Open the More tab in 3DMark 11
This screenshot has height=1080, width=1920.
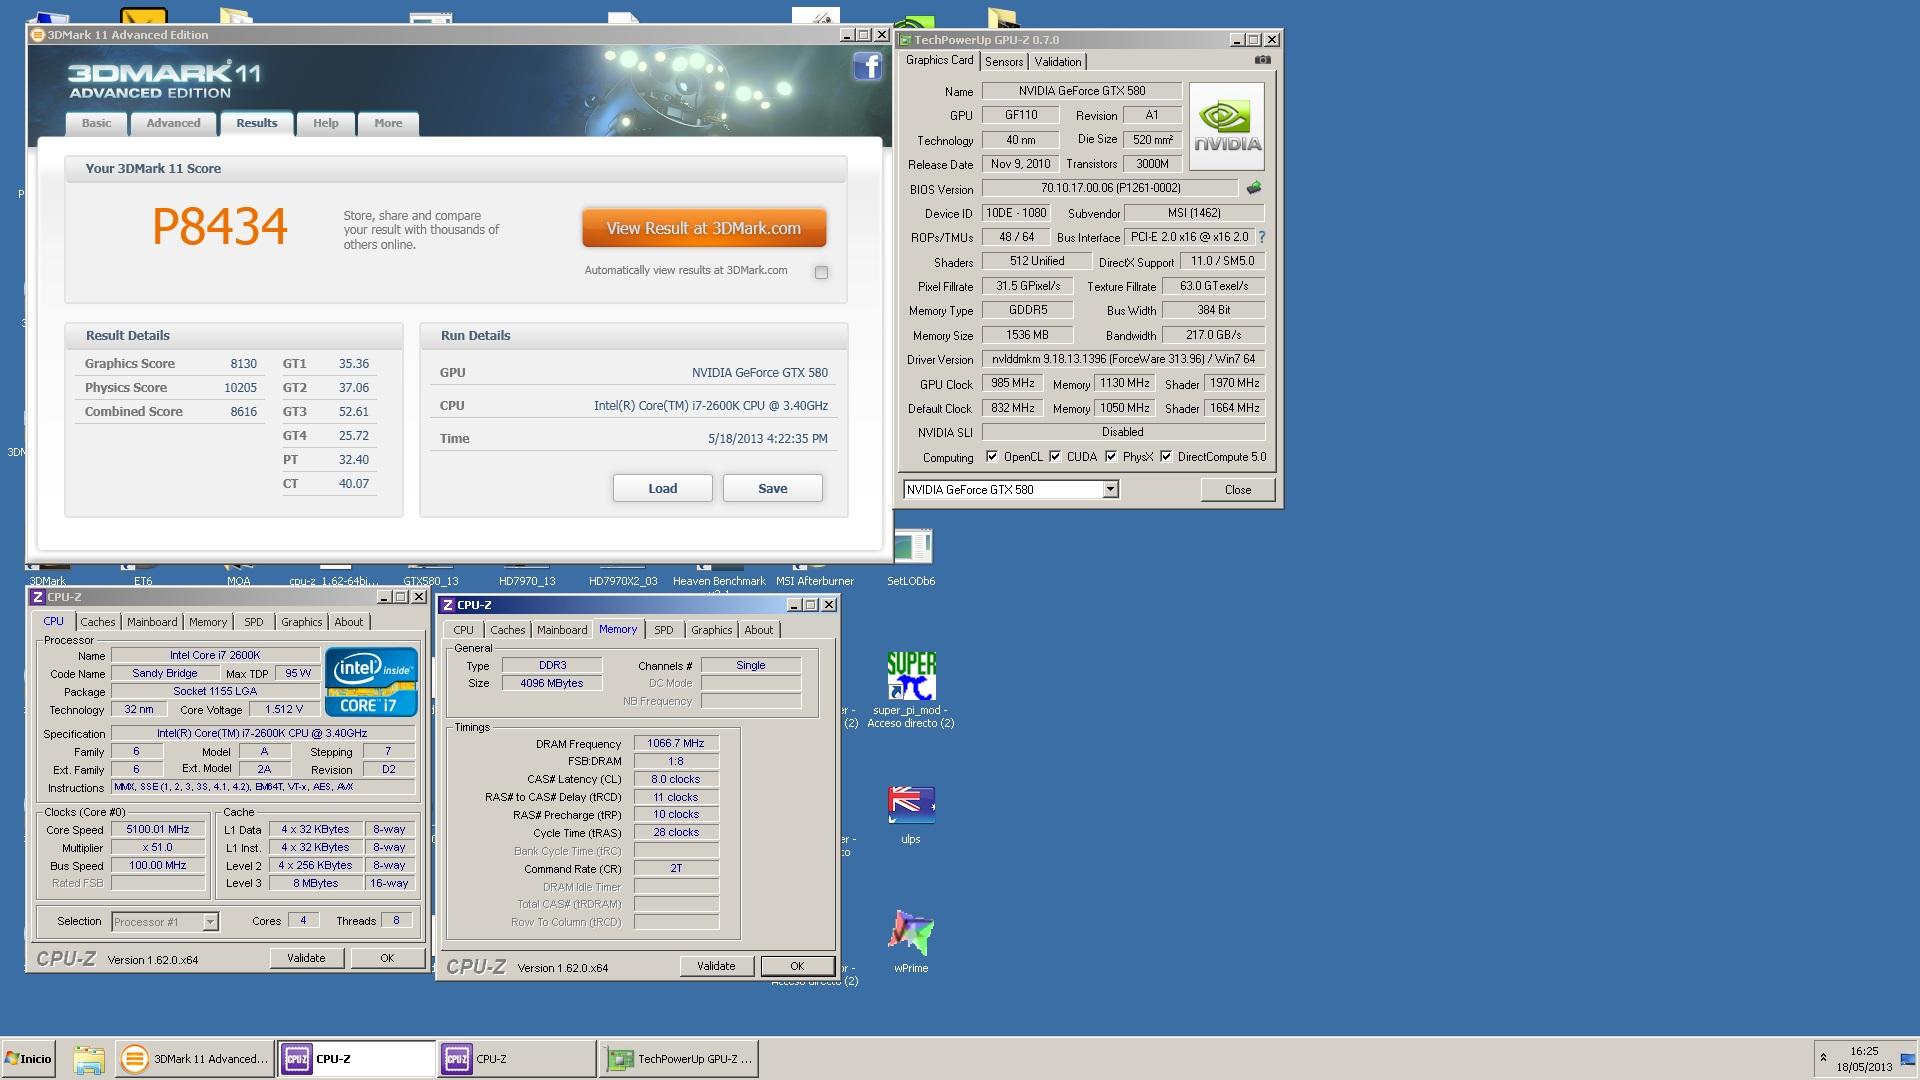click(388, 123)
